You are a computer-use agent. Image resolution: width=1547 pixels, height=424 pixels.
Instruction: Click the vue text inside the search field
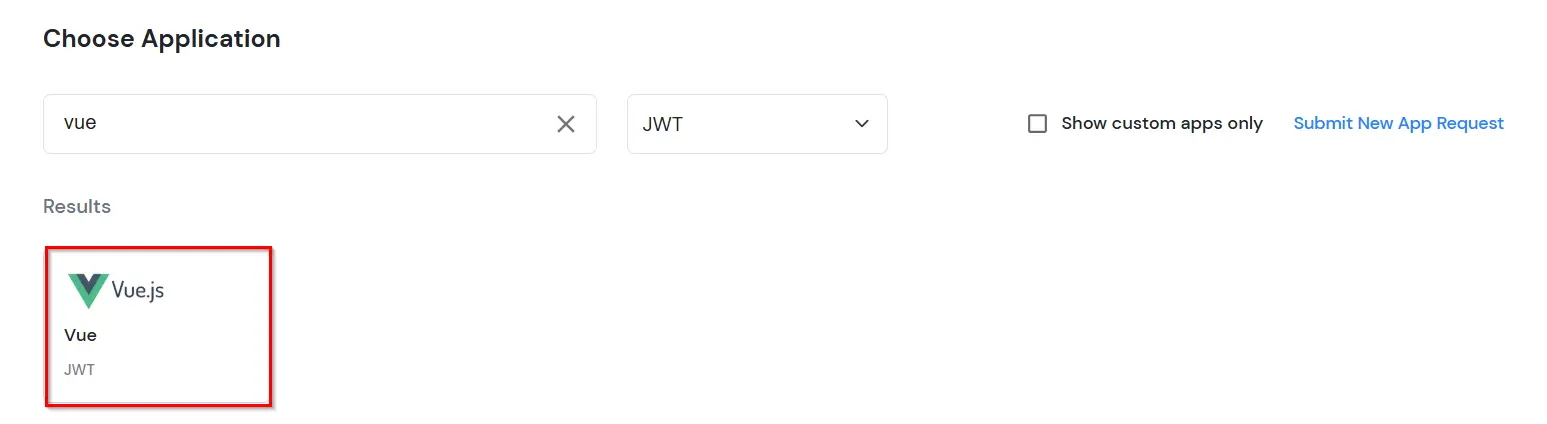click(79, 124)
